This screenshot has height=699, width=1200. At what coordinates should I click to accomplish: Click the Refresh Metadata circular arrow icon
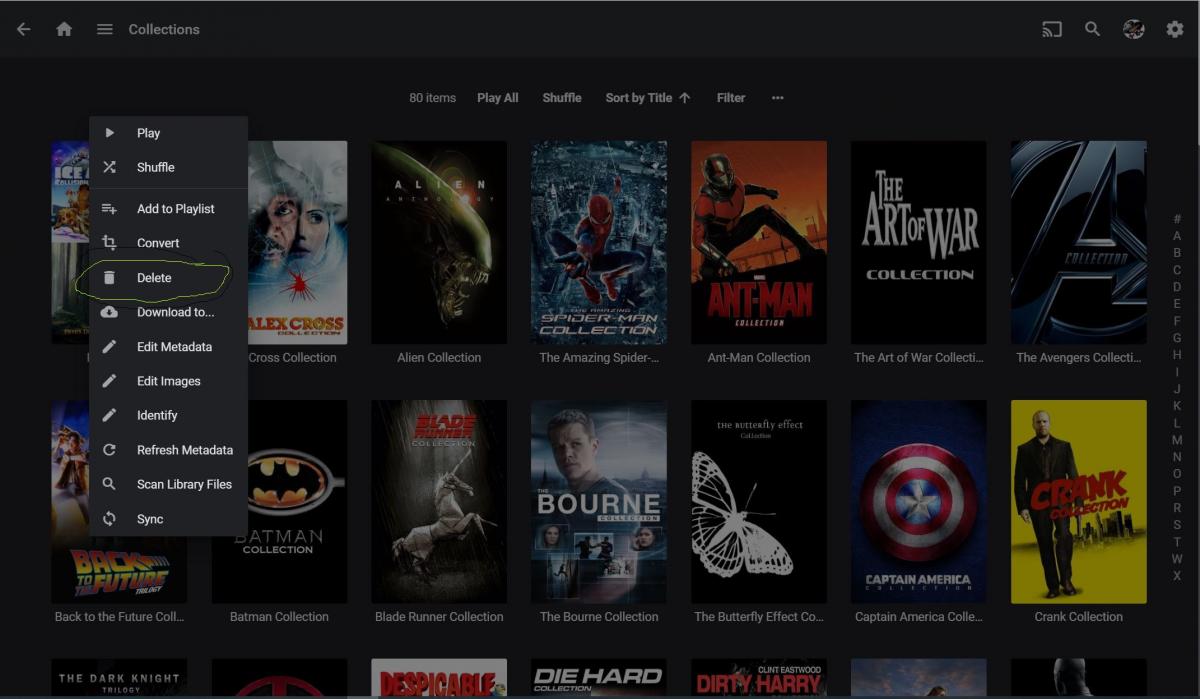[110, 450]
